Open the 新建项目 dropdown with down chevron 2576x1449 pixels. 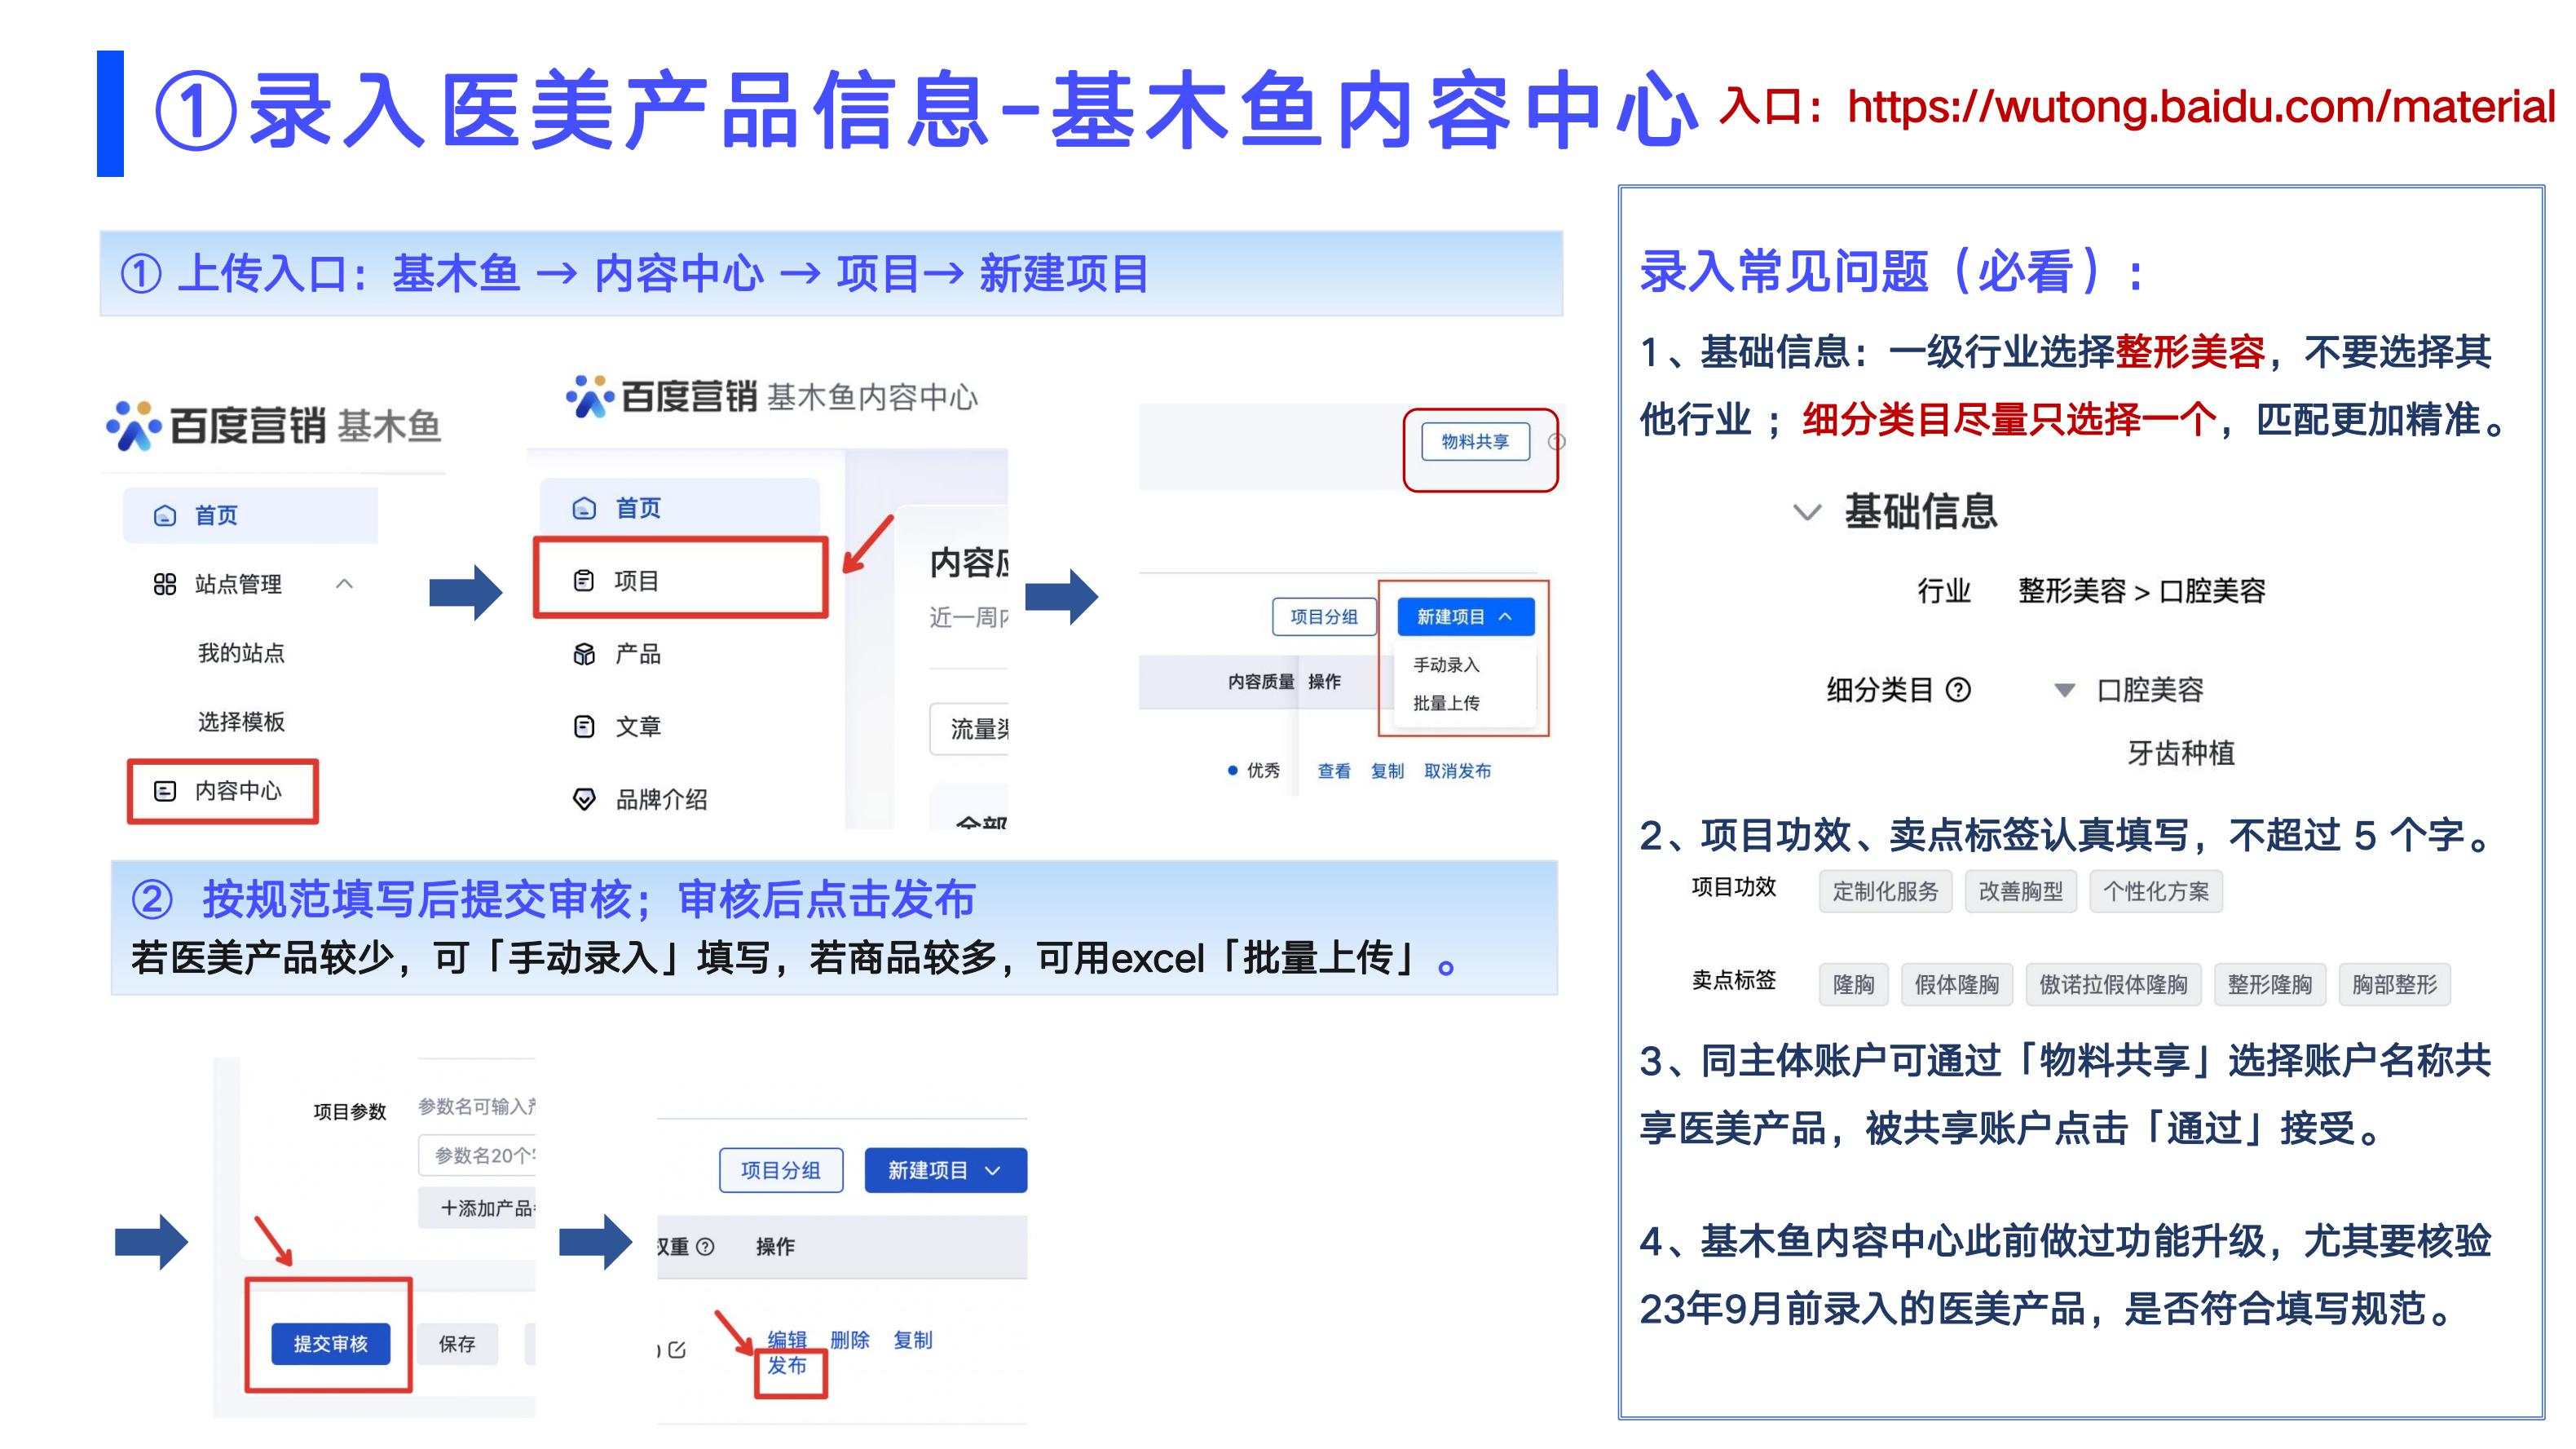[946, 1171]
